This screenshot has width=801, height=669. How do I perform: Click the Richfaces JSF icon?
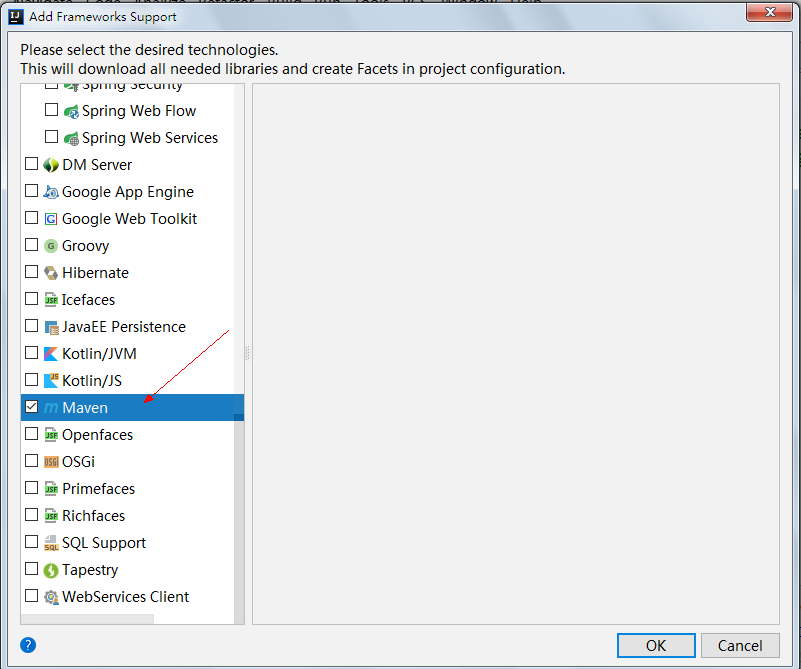click(51, 516)
